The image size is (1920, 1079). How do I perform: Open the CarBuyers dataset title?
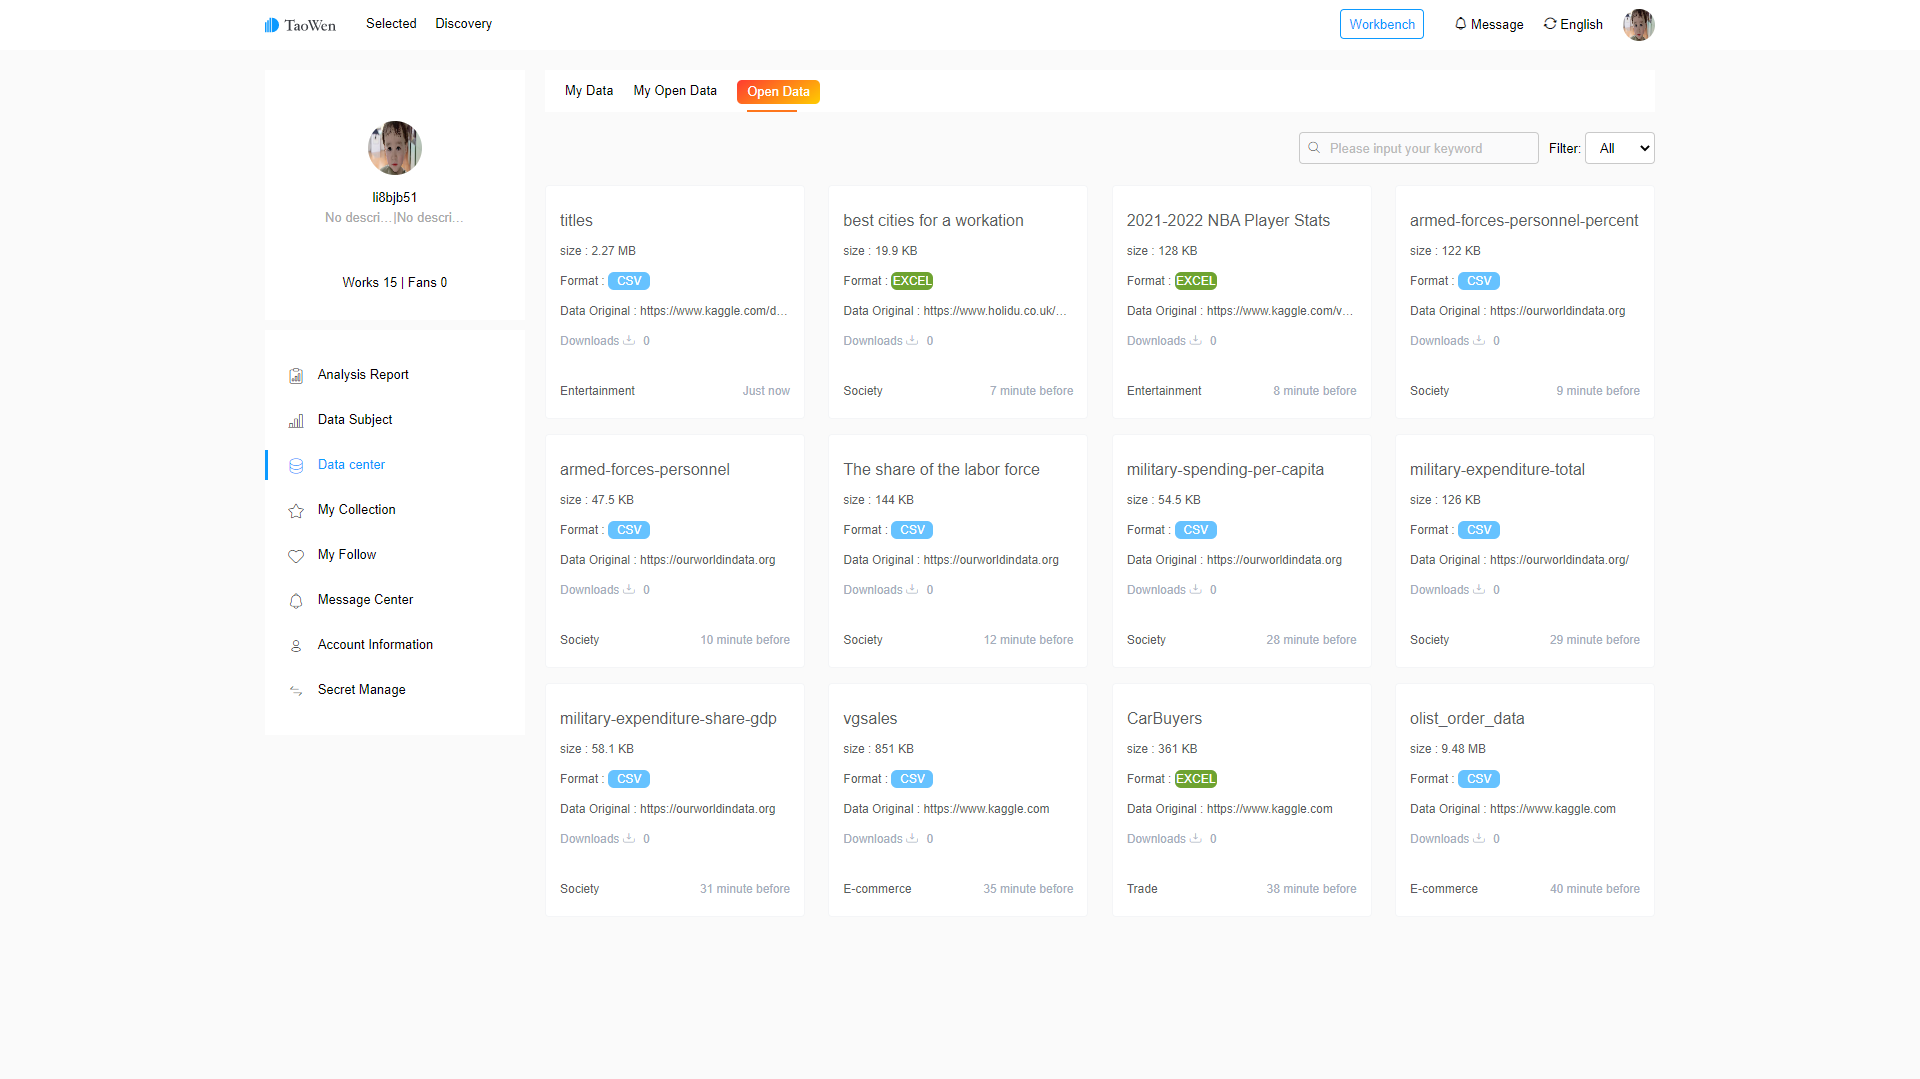click(x=1164, y=719)
